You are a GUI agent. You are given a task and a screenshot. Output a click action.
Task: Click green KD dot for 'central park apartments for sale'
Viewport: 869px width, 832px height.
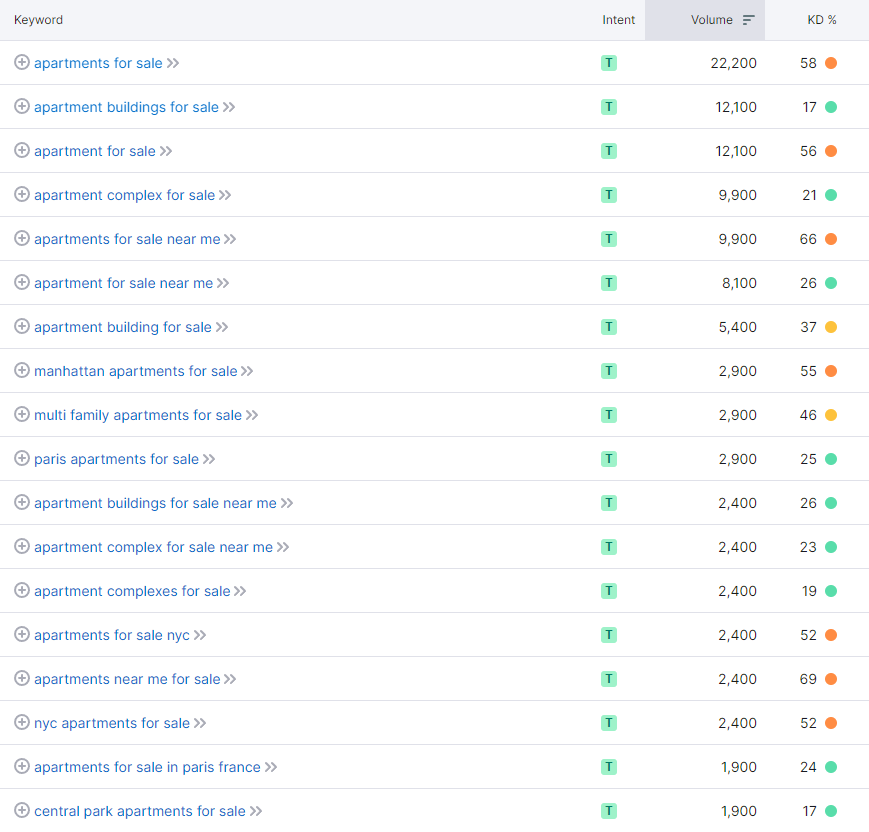pyautogui.click(x=831, y=811)
